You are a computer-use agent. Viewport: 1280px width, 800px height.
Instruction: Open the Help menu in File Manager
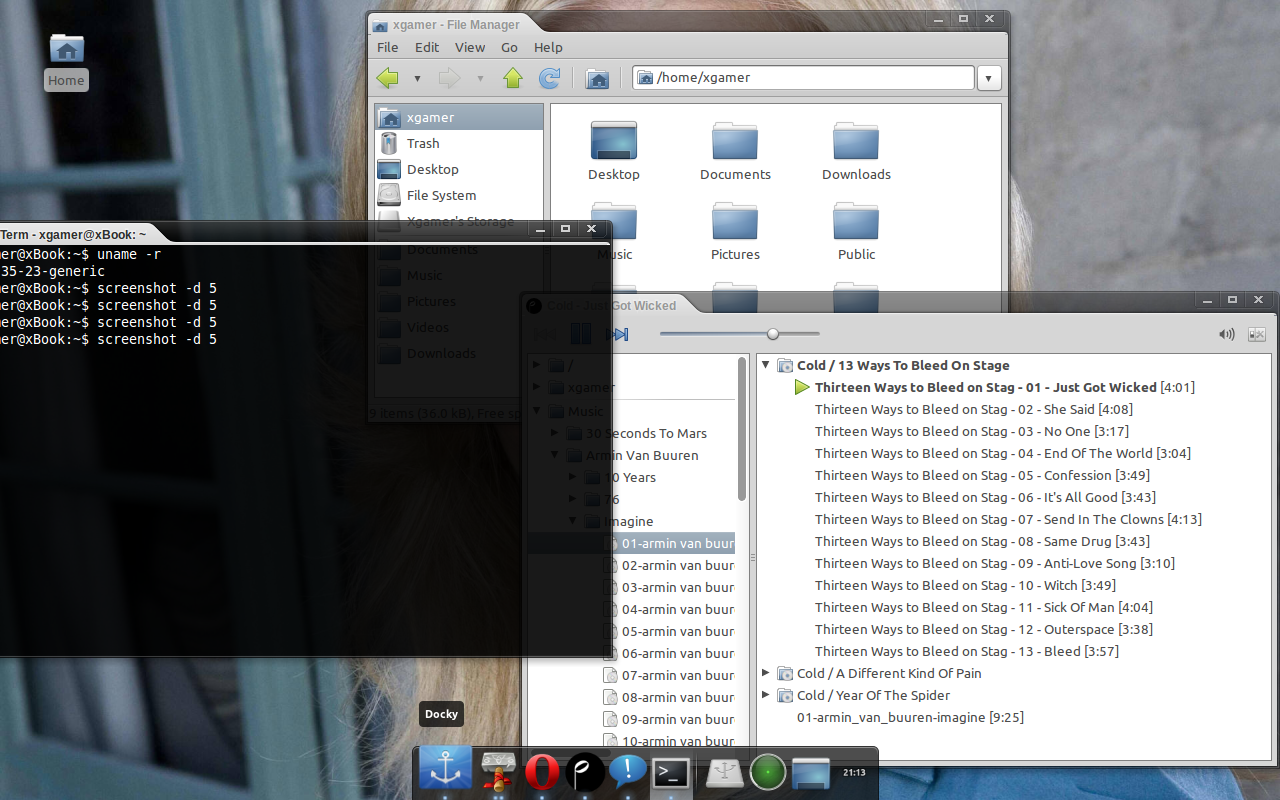pos(548,47)
